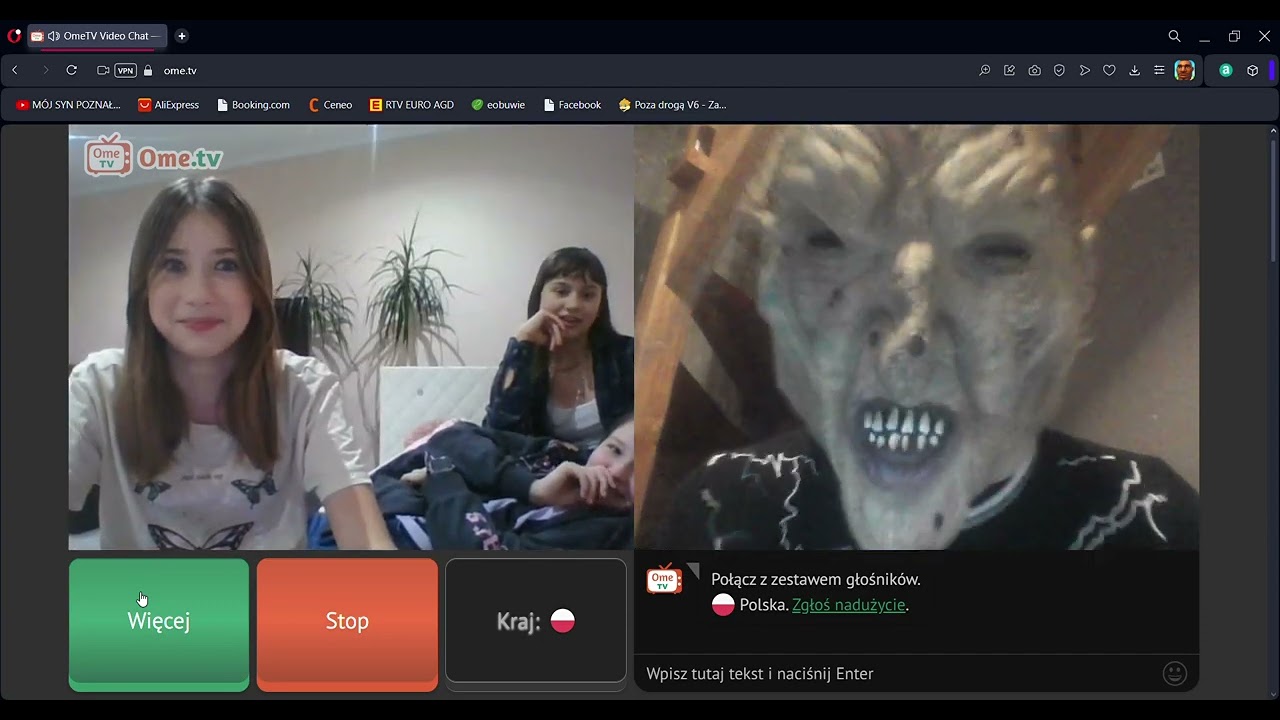The width and height of the screenshot is (1280, 720).
Task: Click the send flow arrow icon
Action: point(1085,71)
